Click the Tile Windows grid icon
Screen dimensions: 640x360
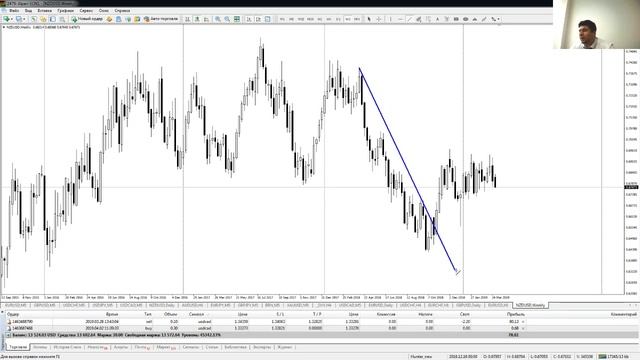pos(236,19)
